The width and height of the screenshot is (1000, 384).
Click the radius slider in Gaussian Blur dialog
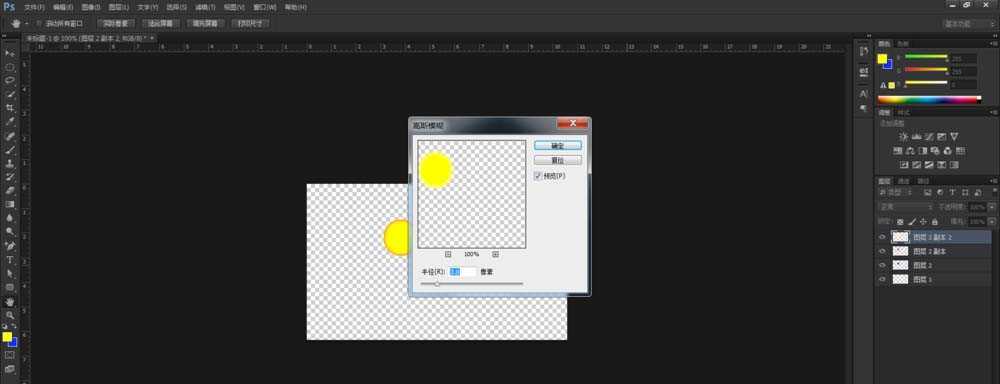click(x=472, y=284)
